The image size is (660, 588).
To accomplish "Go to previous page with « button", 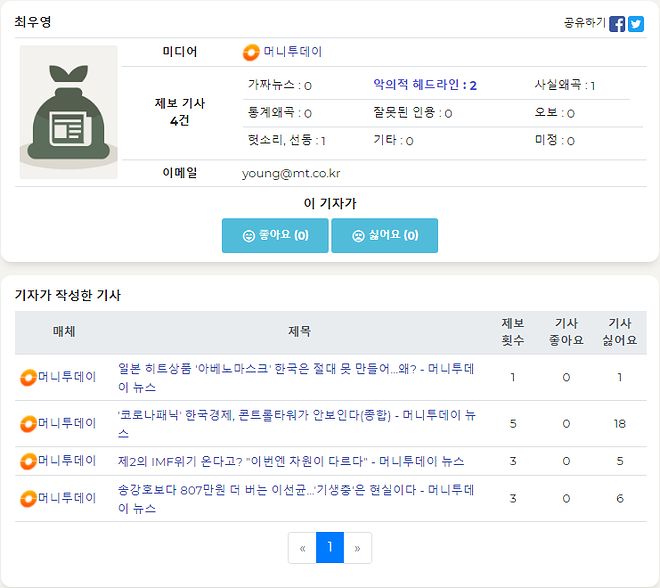I will pos(302,548).
